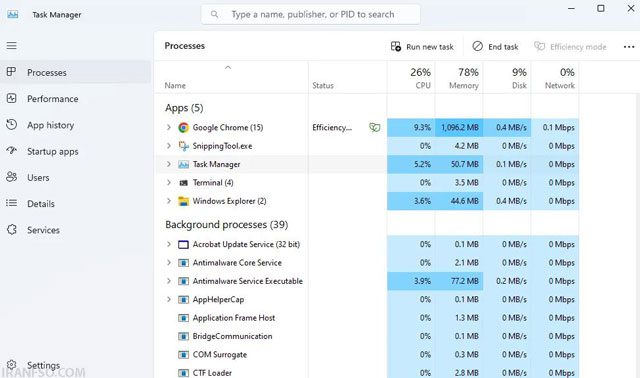This screenshot has width=640, height=378.
Task: Expand the Acrobat Update Service group
Action: tap(169, 244)
